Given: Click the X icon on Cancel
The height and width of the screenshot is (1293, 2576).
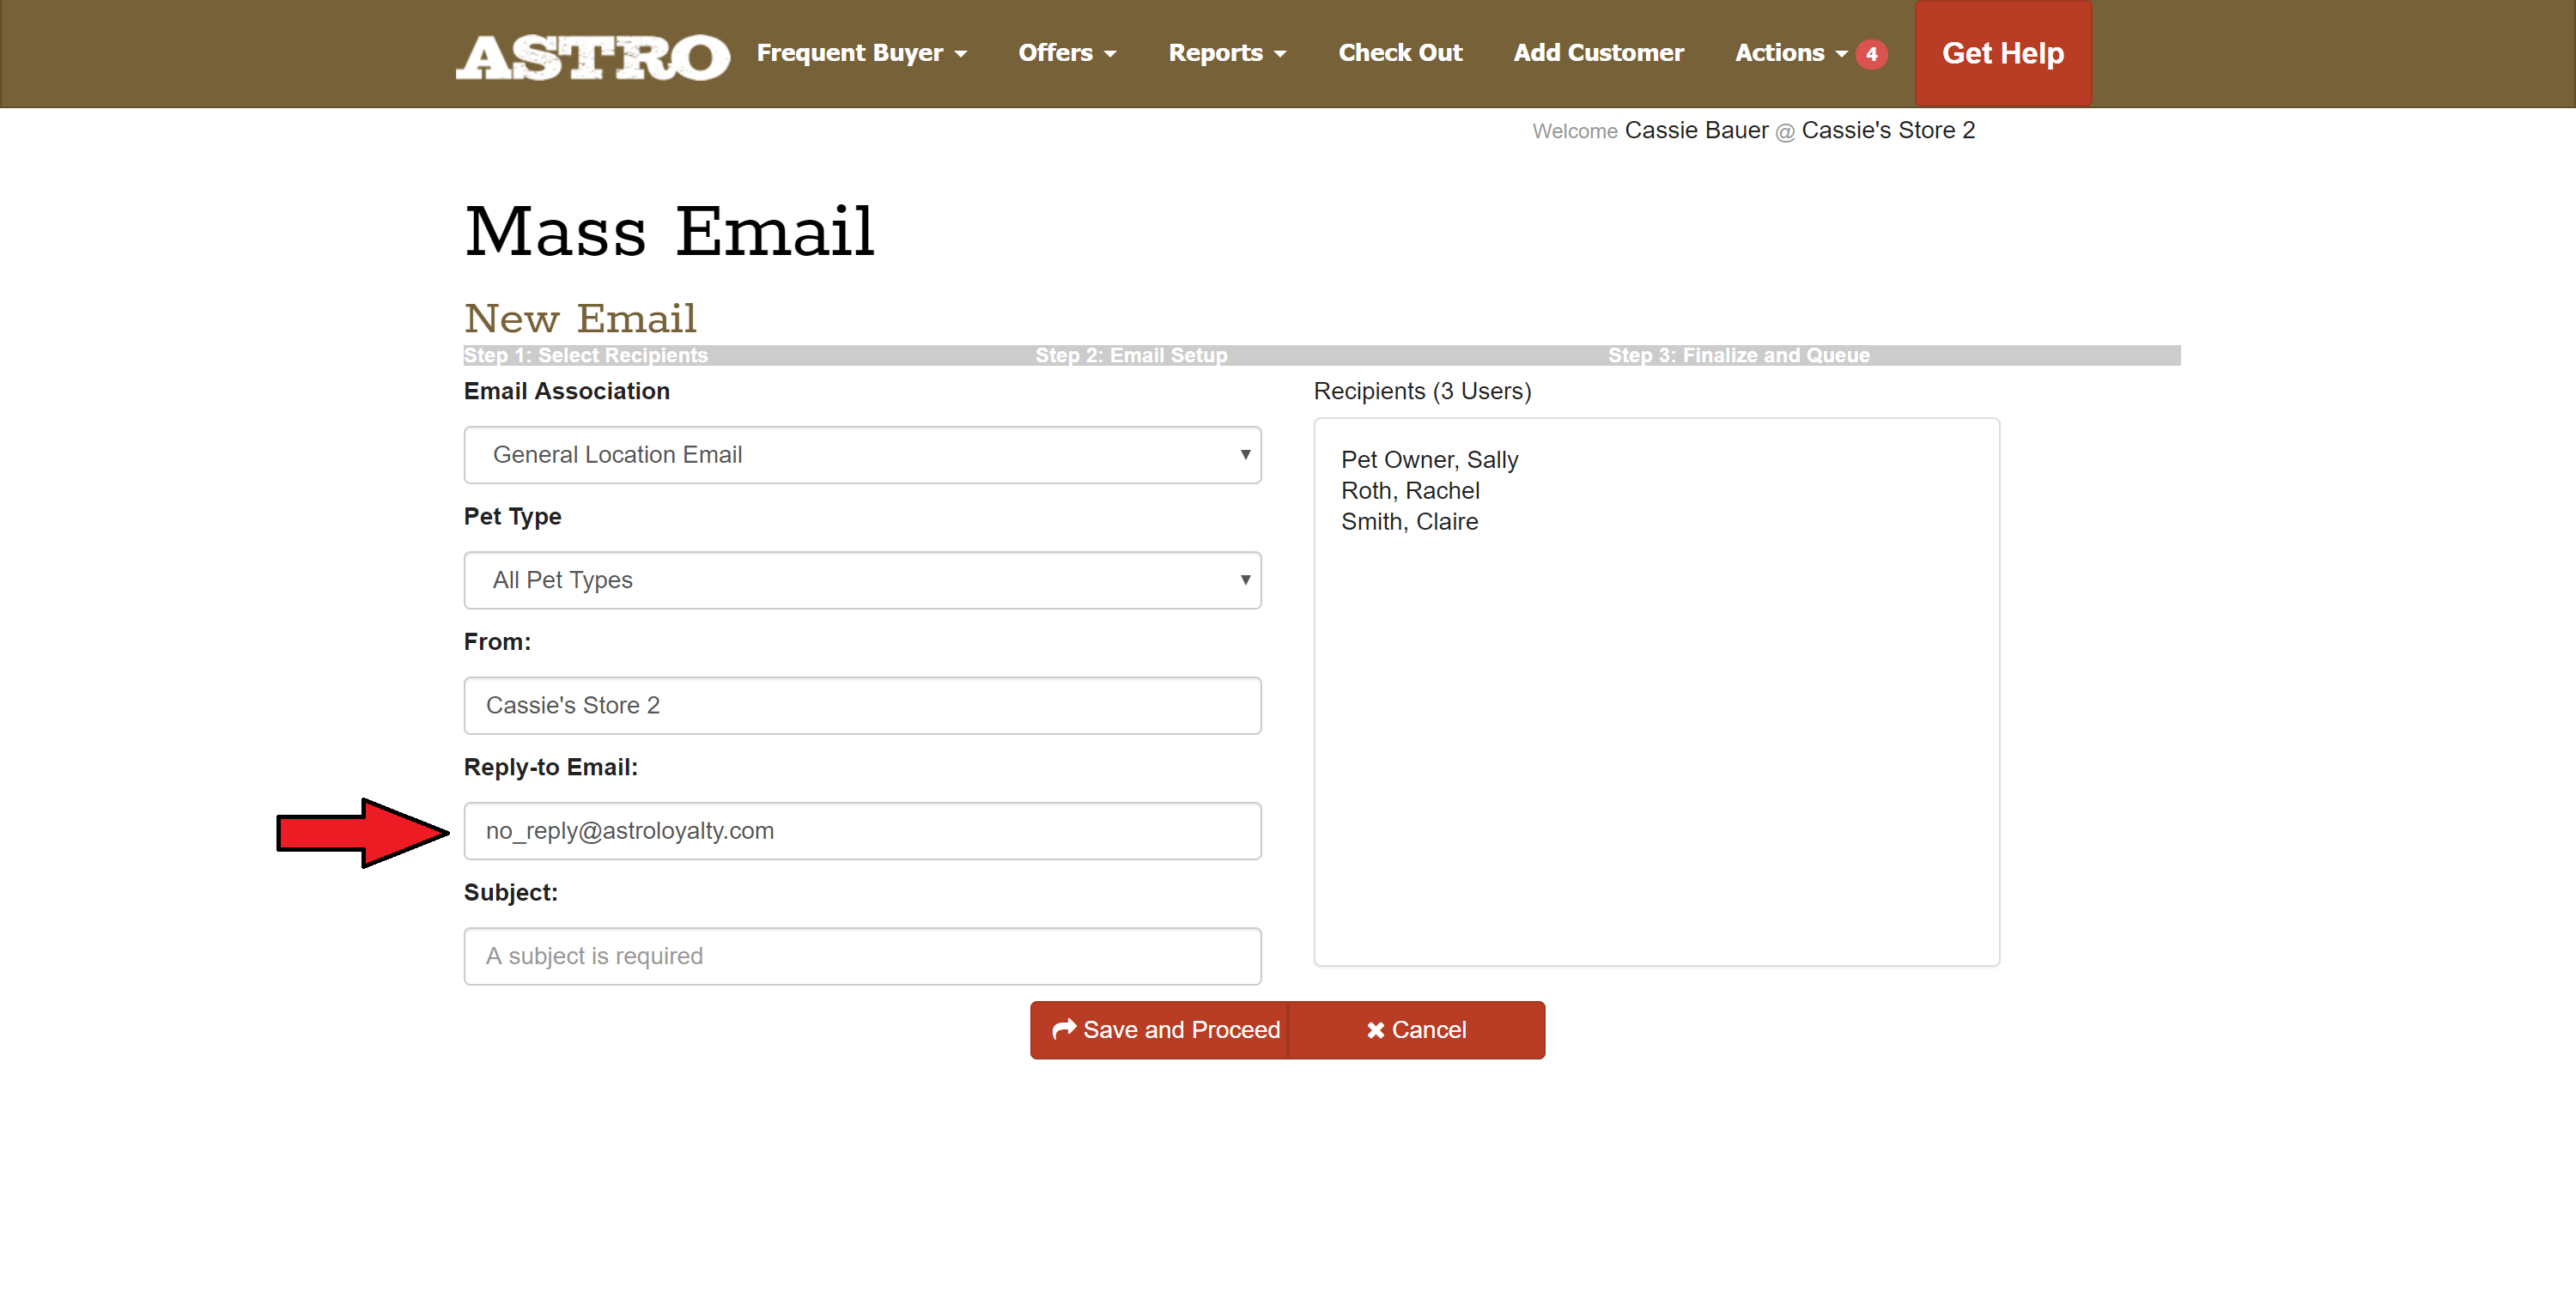Looking at the screenshot, I should point(1375,1030).
